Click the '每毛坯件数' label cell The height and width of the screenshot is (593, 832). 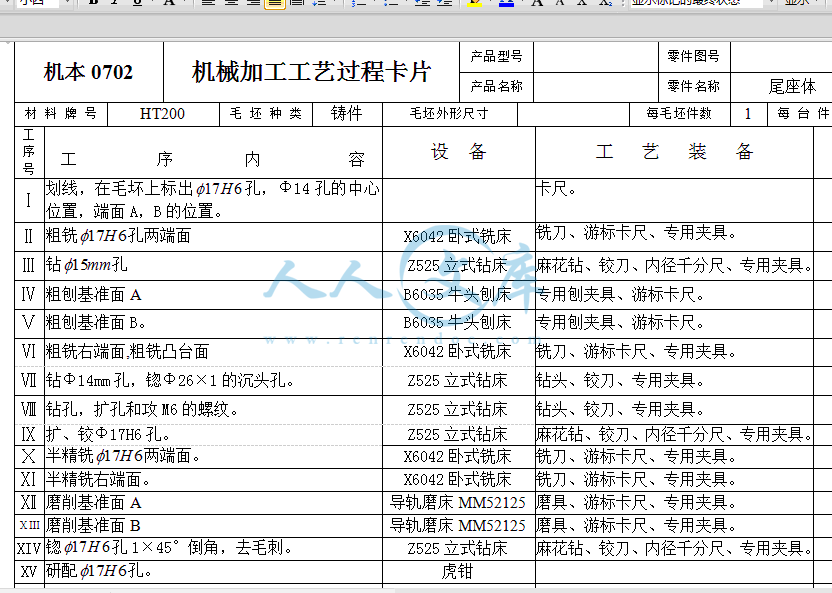[x=679, y=114]
